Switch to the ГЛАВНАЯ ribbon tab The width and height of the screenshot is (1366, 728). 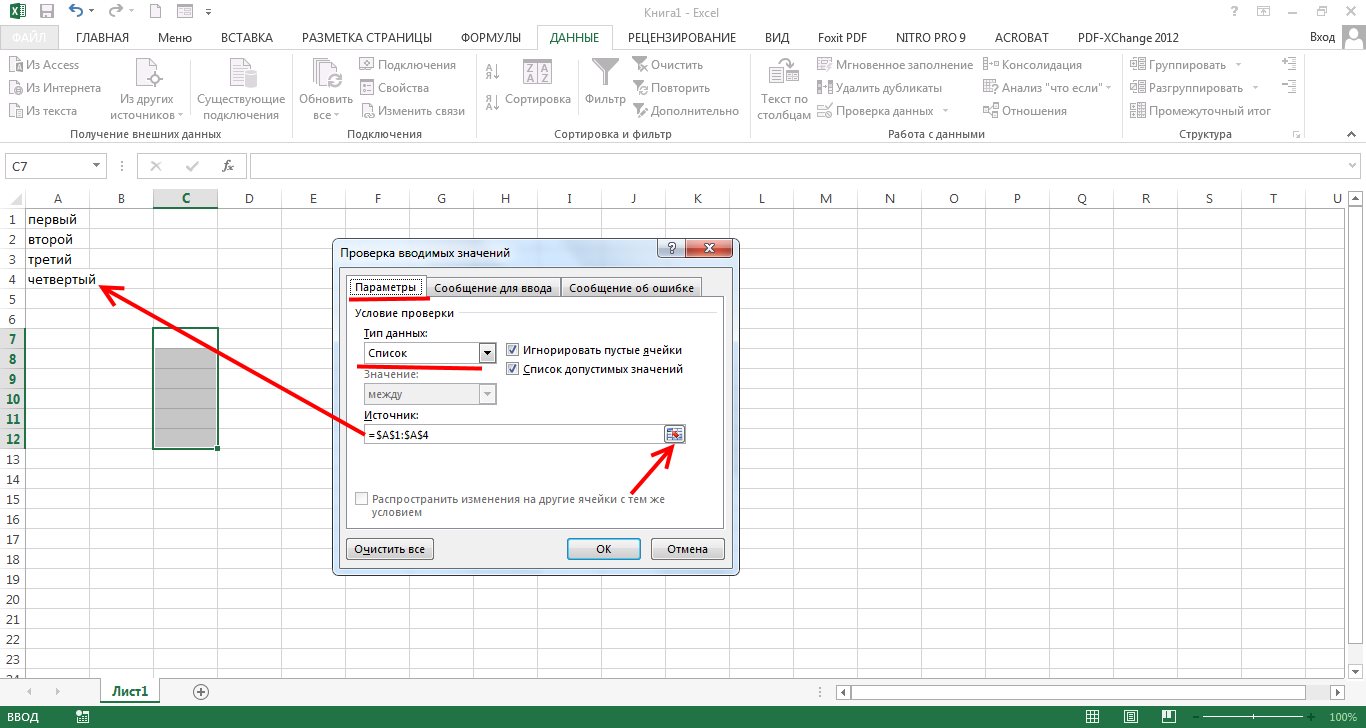click(102, 38)
